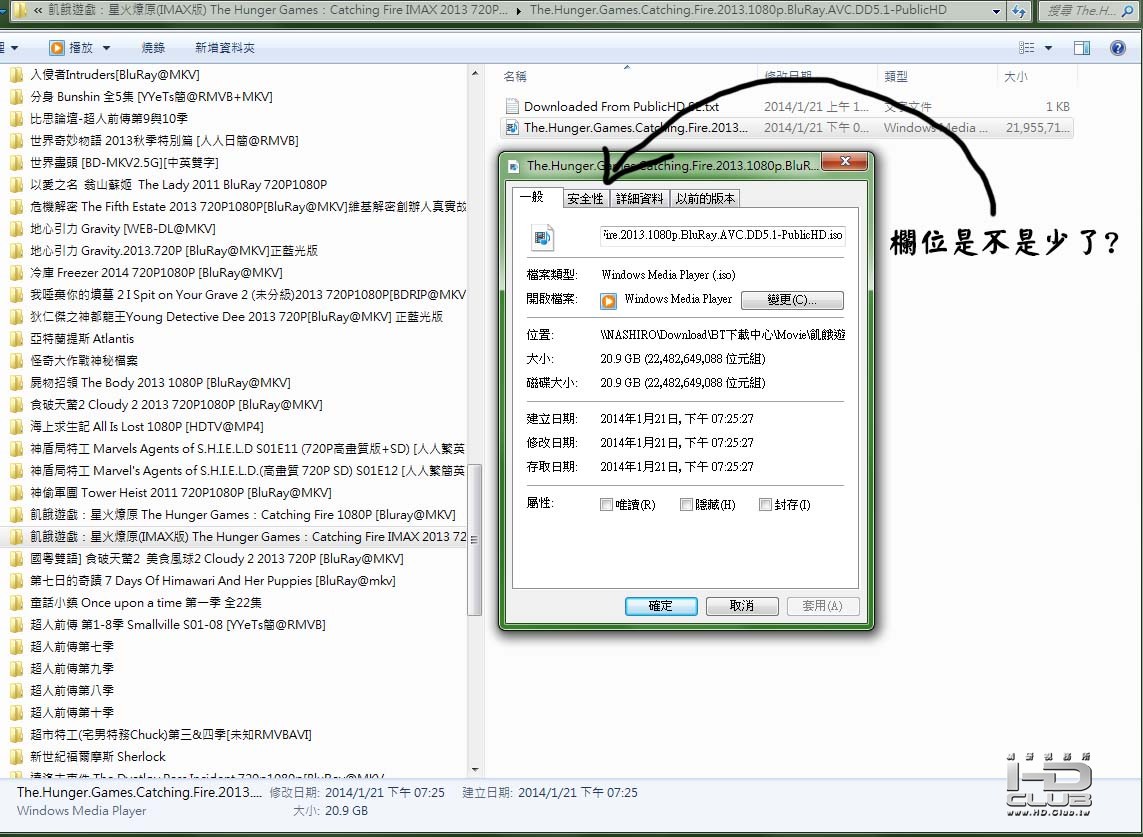
Task: Select folder 食破天驚2 Cloudy 2 2013 720P1080P
Action: [x=176, y=405]
